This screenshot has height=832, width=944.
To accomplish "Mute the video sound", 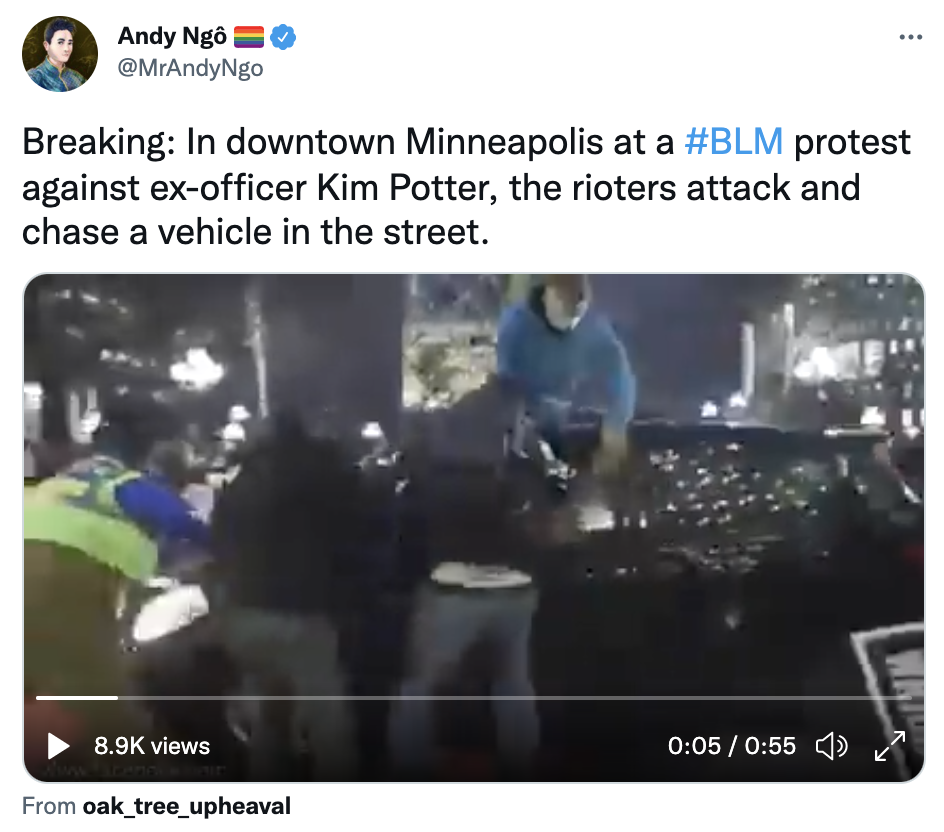I will 831,747.
